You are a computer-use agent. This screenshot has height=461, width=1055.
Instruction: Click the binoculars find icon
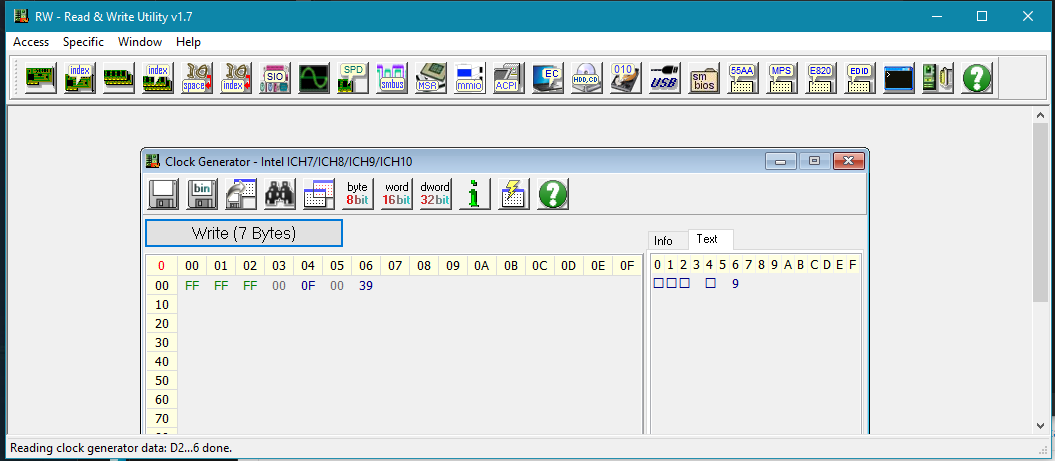(281, 194)
